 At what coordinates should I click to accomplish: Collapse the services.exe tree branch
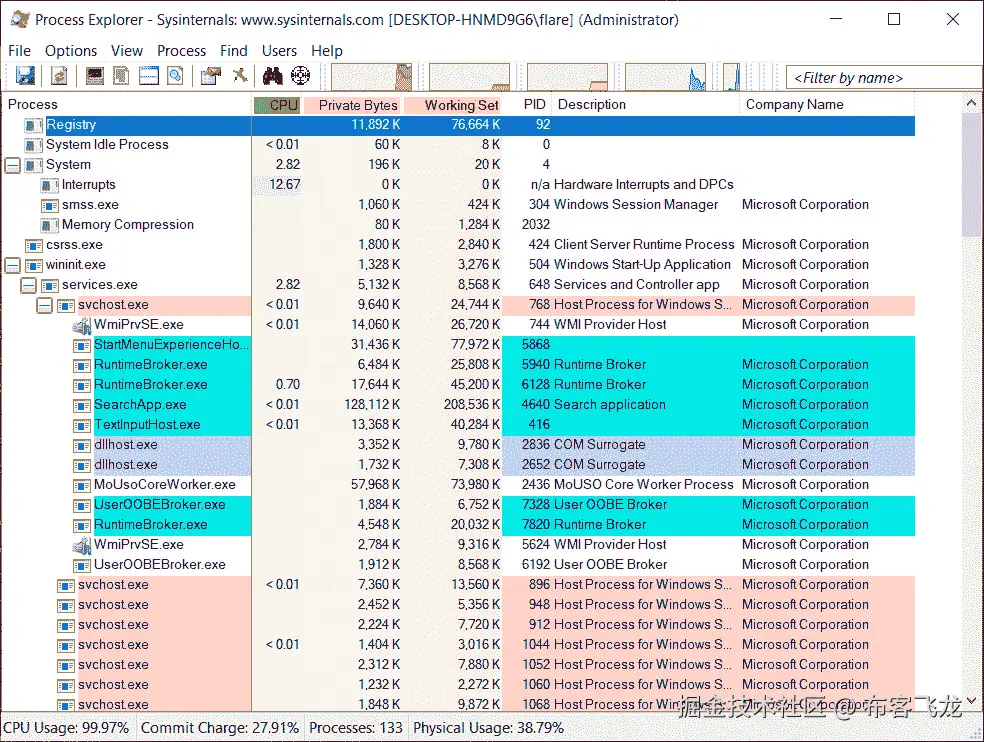coord(29,284)
